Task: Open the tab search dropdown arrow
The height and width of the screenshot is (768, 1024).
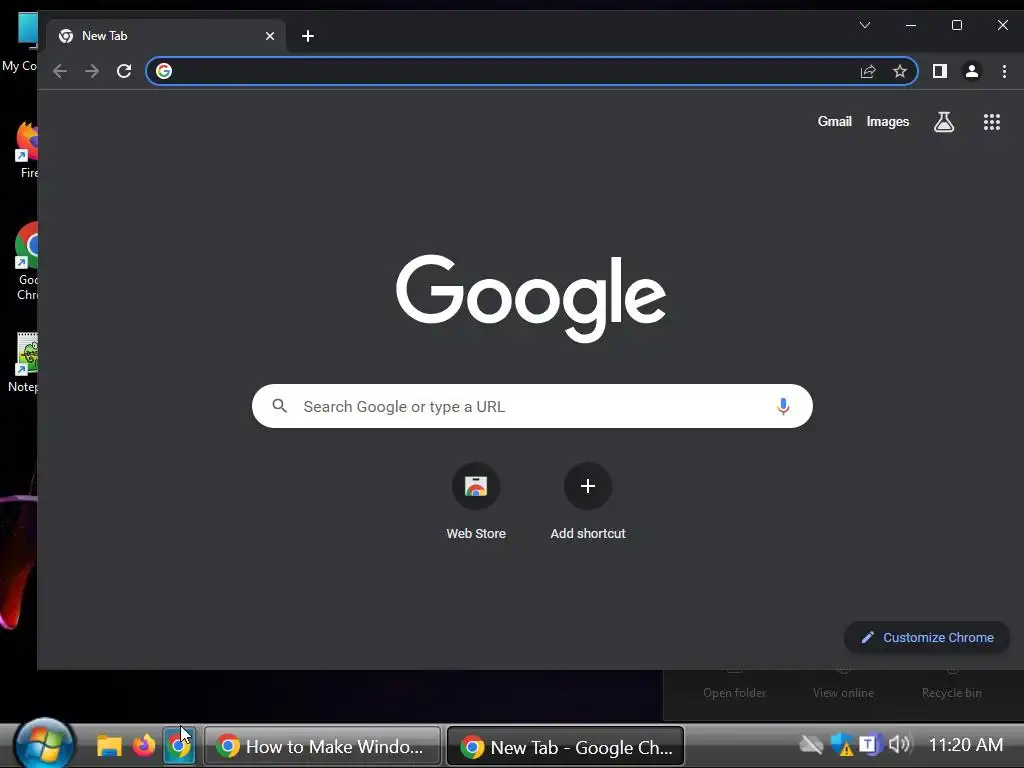Action: tap(865, 25)
